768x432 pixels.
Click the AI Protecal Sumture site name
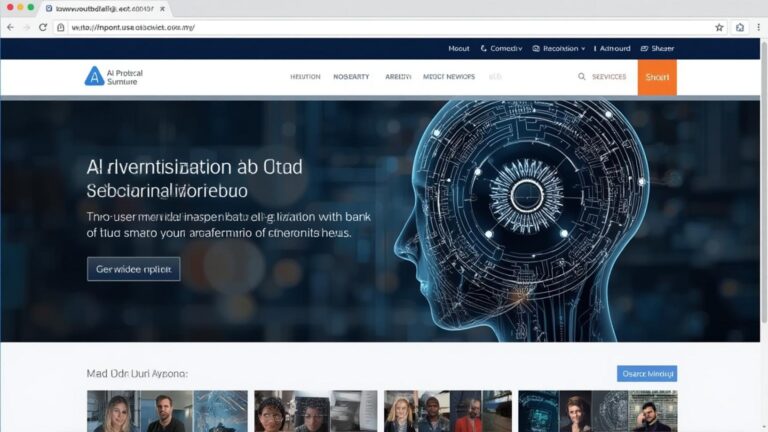(x=125, y=77)
